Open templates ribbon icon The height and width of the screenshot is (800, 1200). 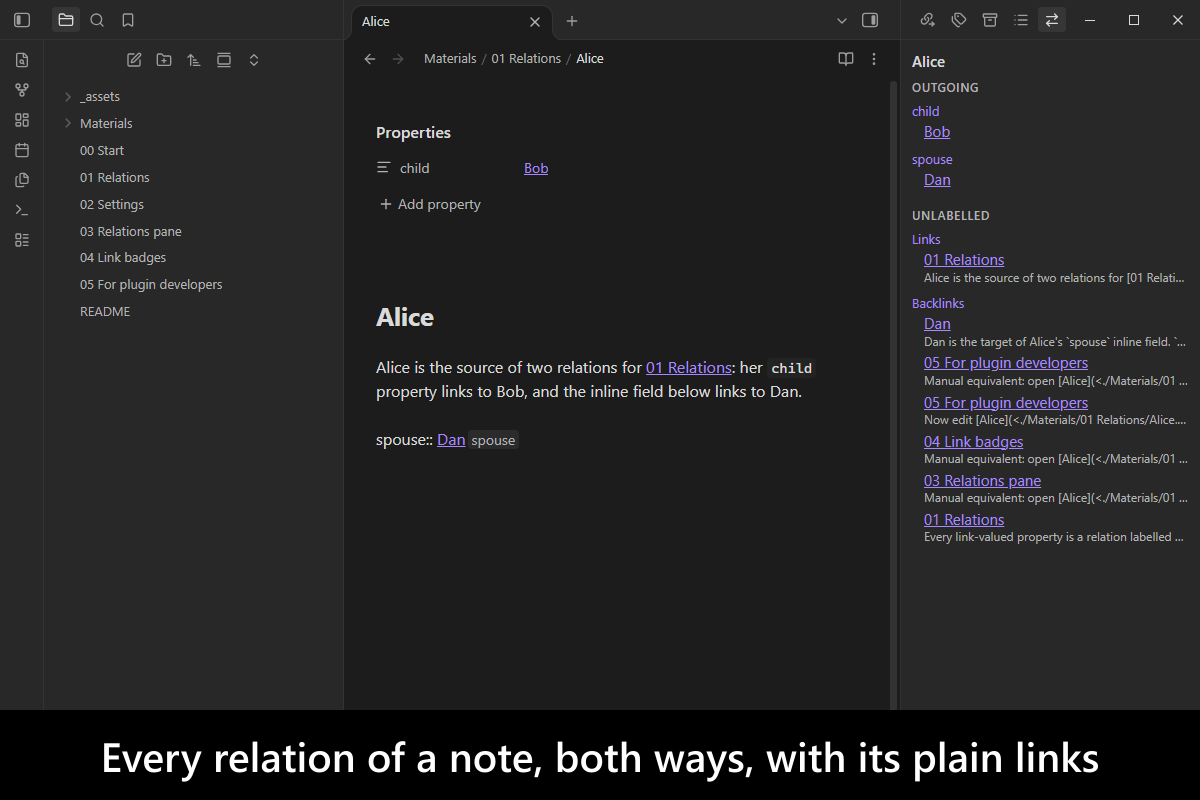22,180
